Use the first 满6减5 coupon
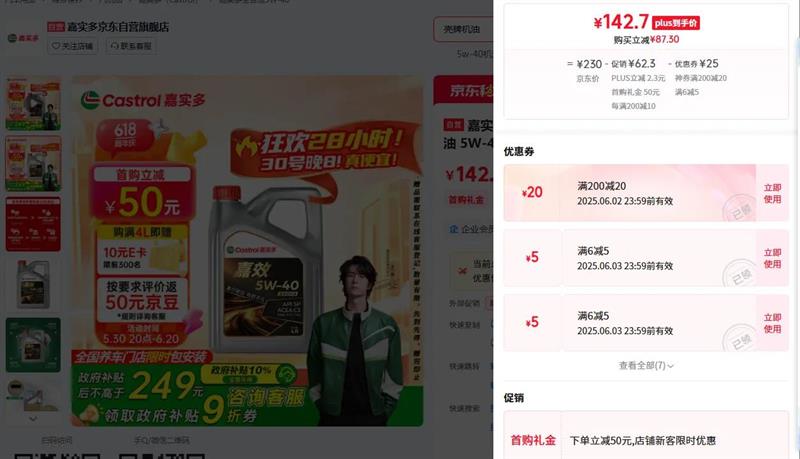Viewport: 800px width, 459px height. [x=772, y=258]
